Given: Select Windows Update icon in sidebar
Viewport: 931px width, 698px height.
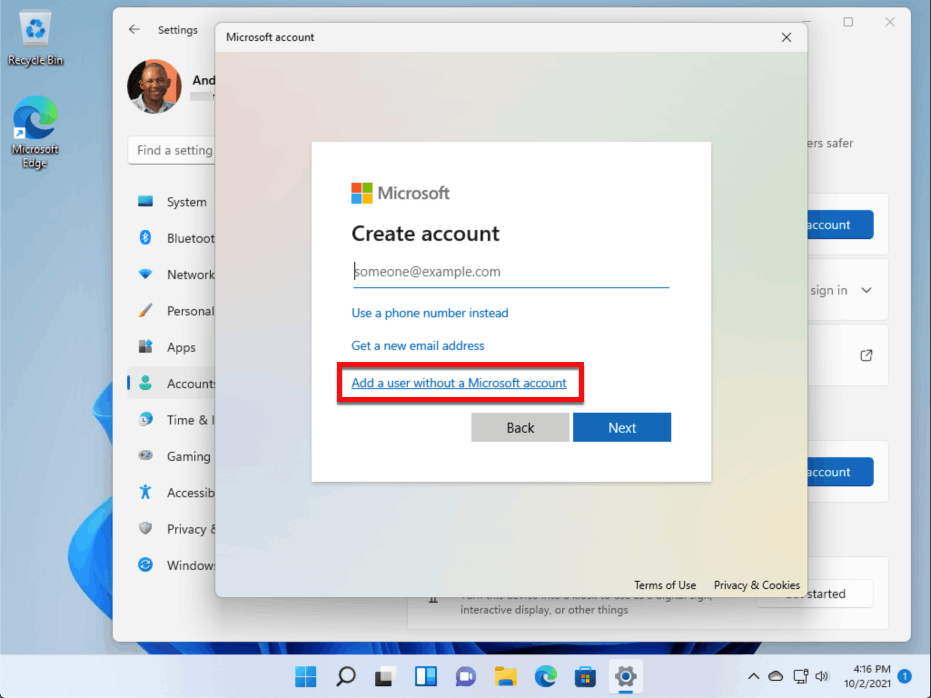Looking at the screenshot, I should [145, 564].
